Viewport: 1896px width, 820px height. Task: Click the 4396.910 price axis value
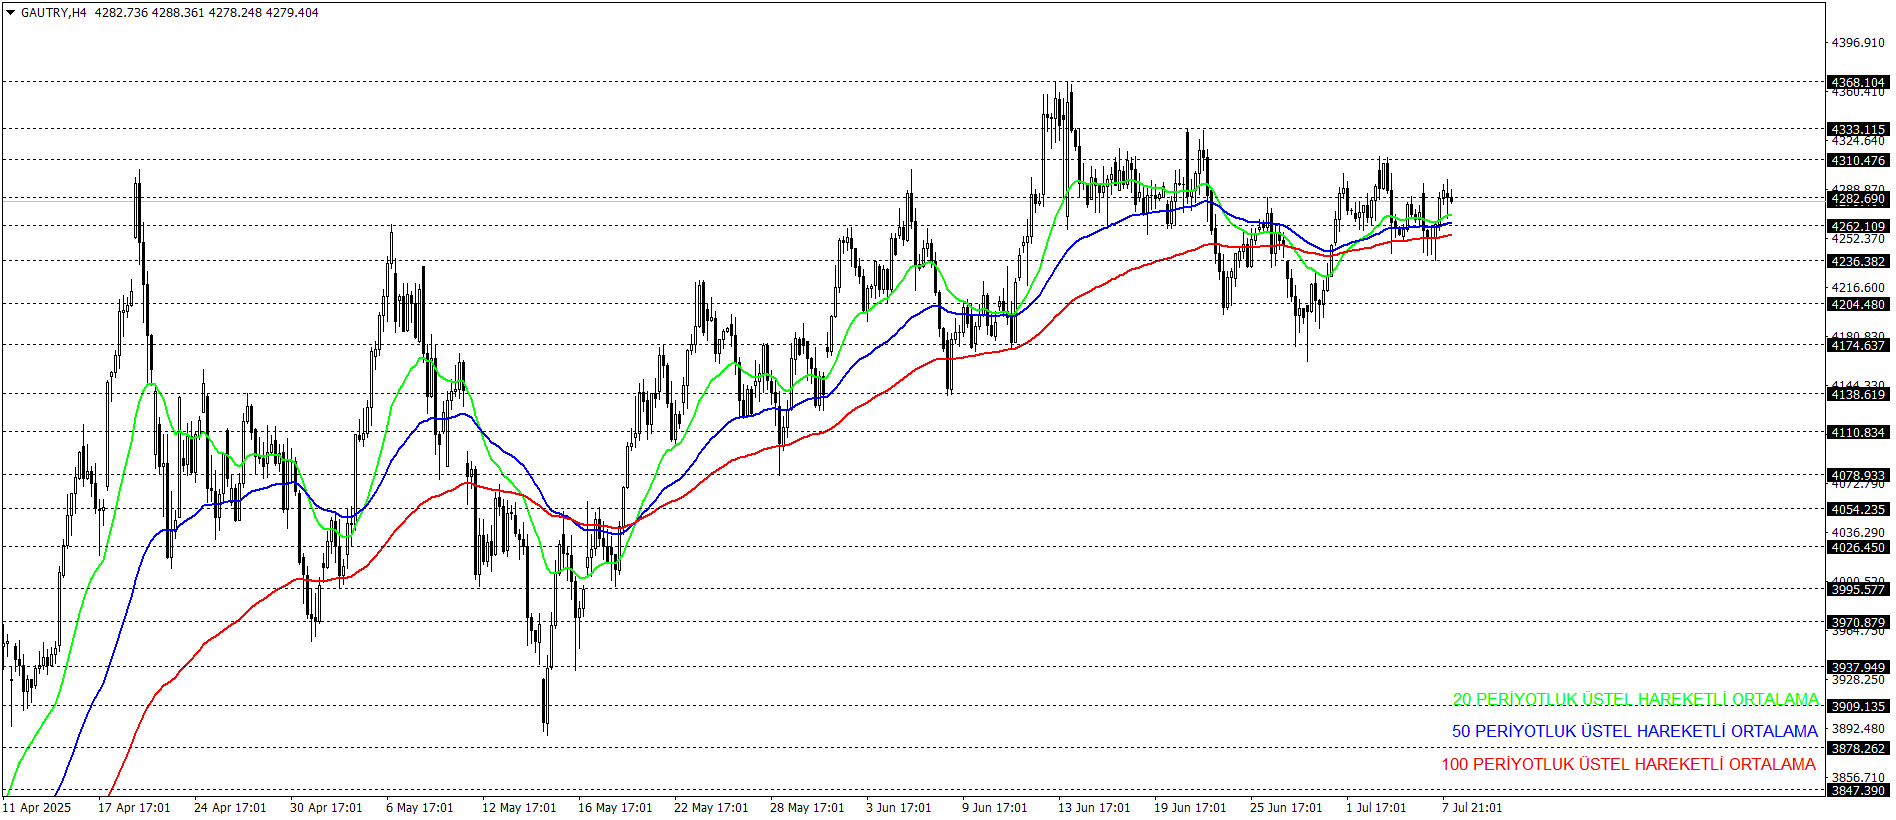click(x=1858, y=43)
